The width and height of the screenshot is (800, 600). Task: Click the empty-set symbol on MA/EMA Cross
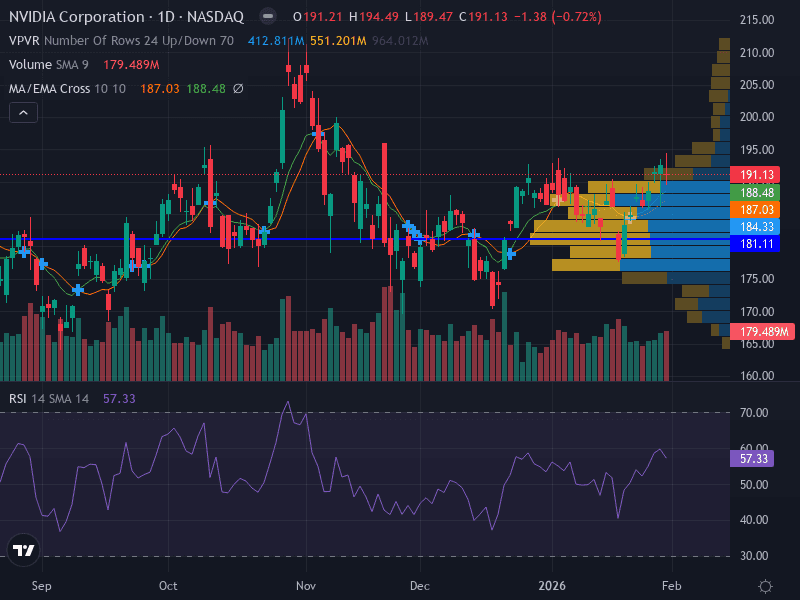(238, 89)
